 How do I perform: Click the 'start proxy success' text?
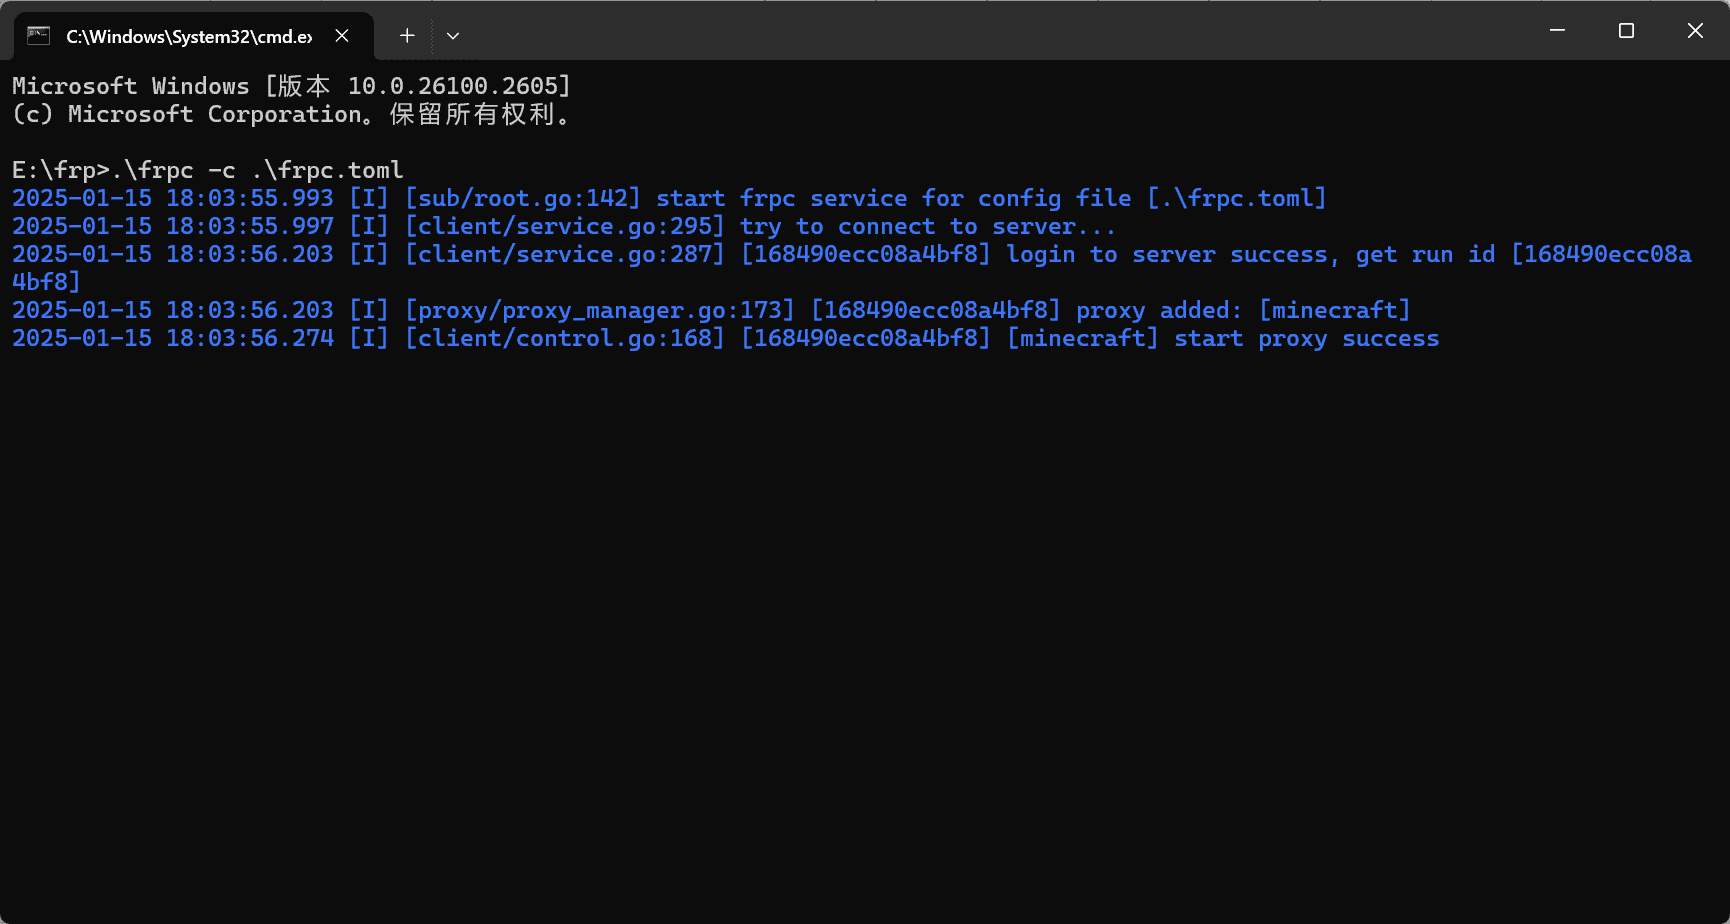(x=1307, y=338)
